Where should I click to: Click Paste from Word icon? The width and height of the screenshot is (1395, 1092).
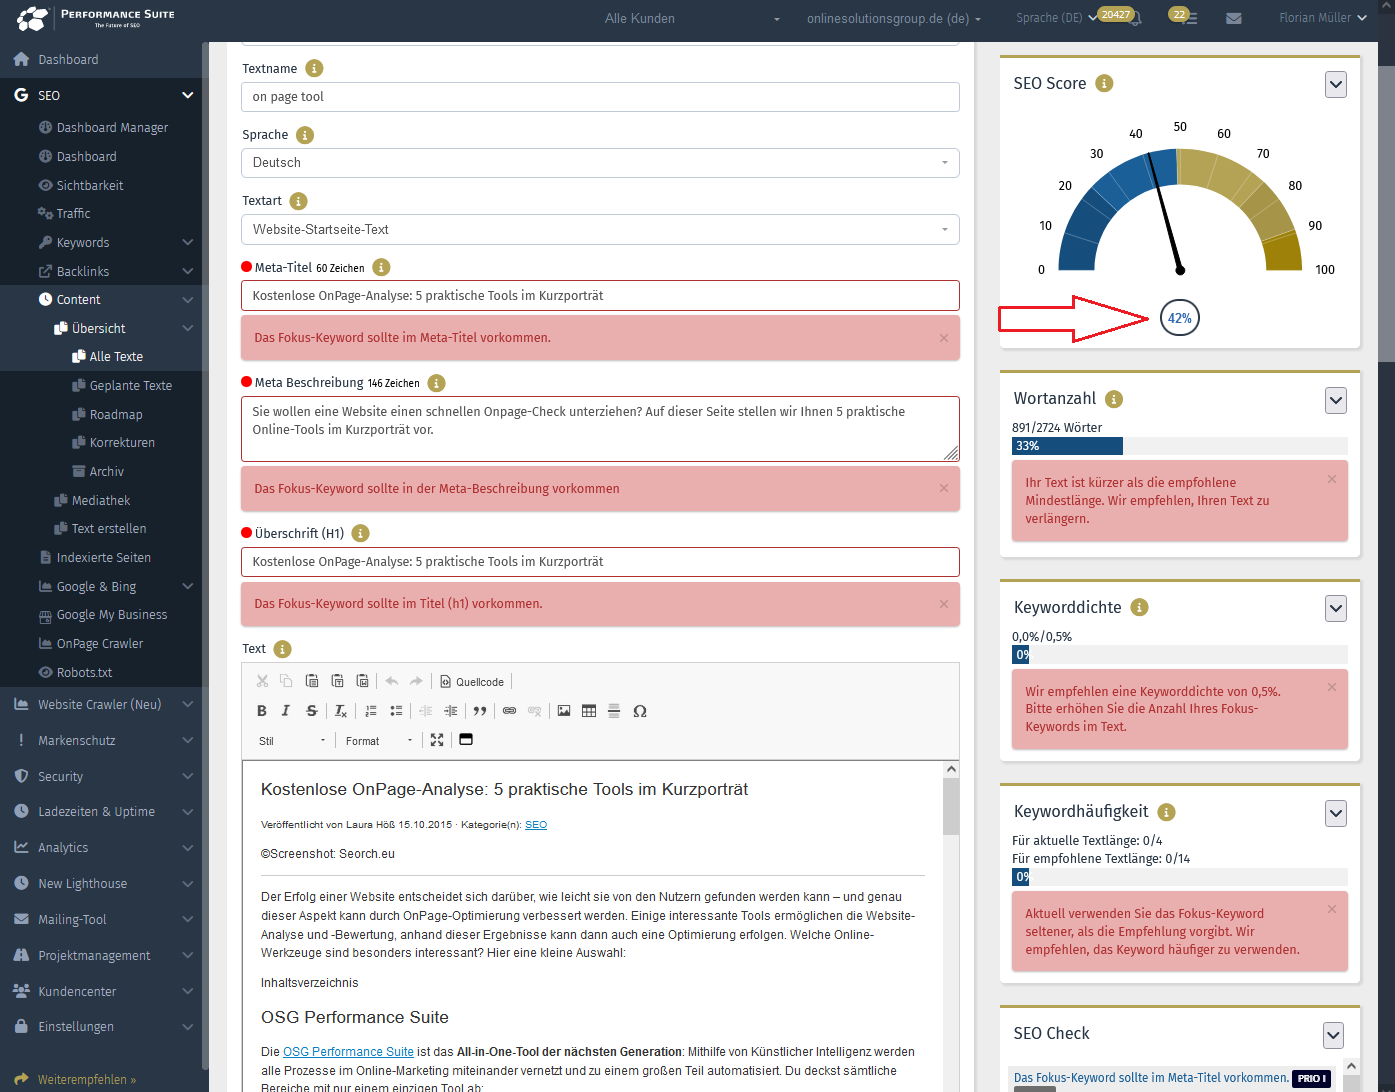(x=362, y=681)
